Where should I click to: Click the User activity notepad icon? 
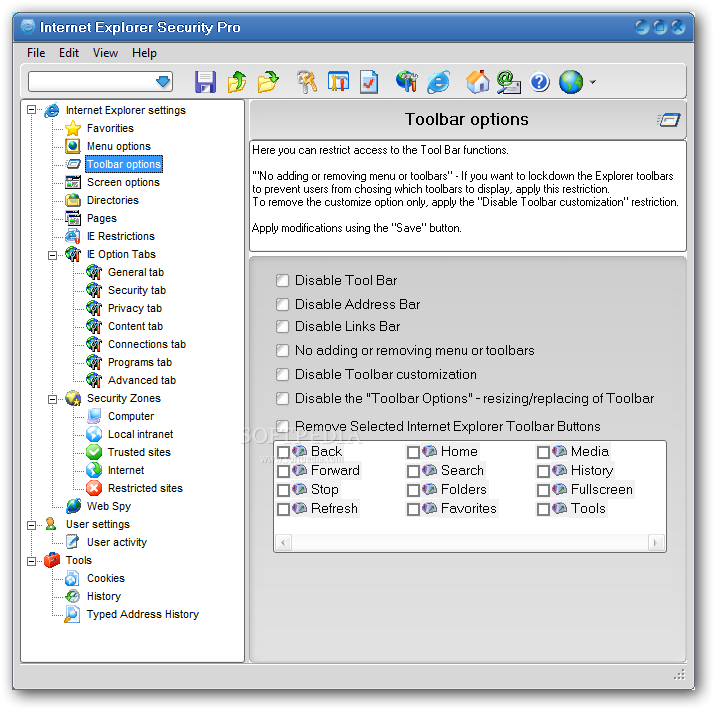tap(73, 542)
